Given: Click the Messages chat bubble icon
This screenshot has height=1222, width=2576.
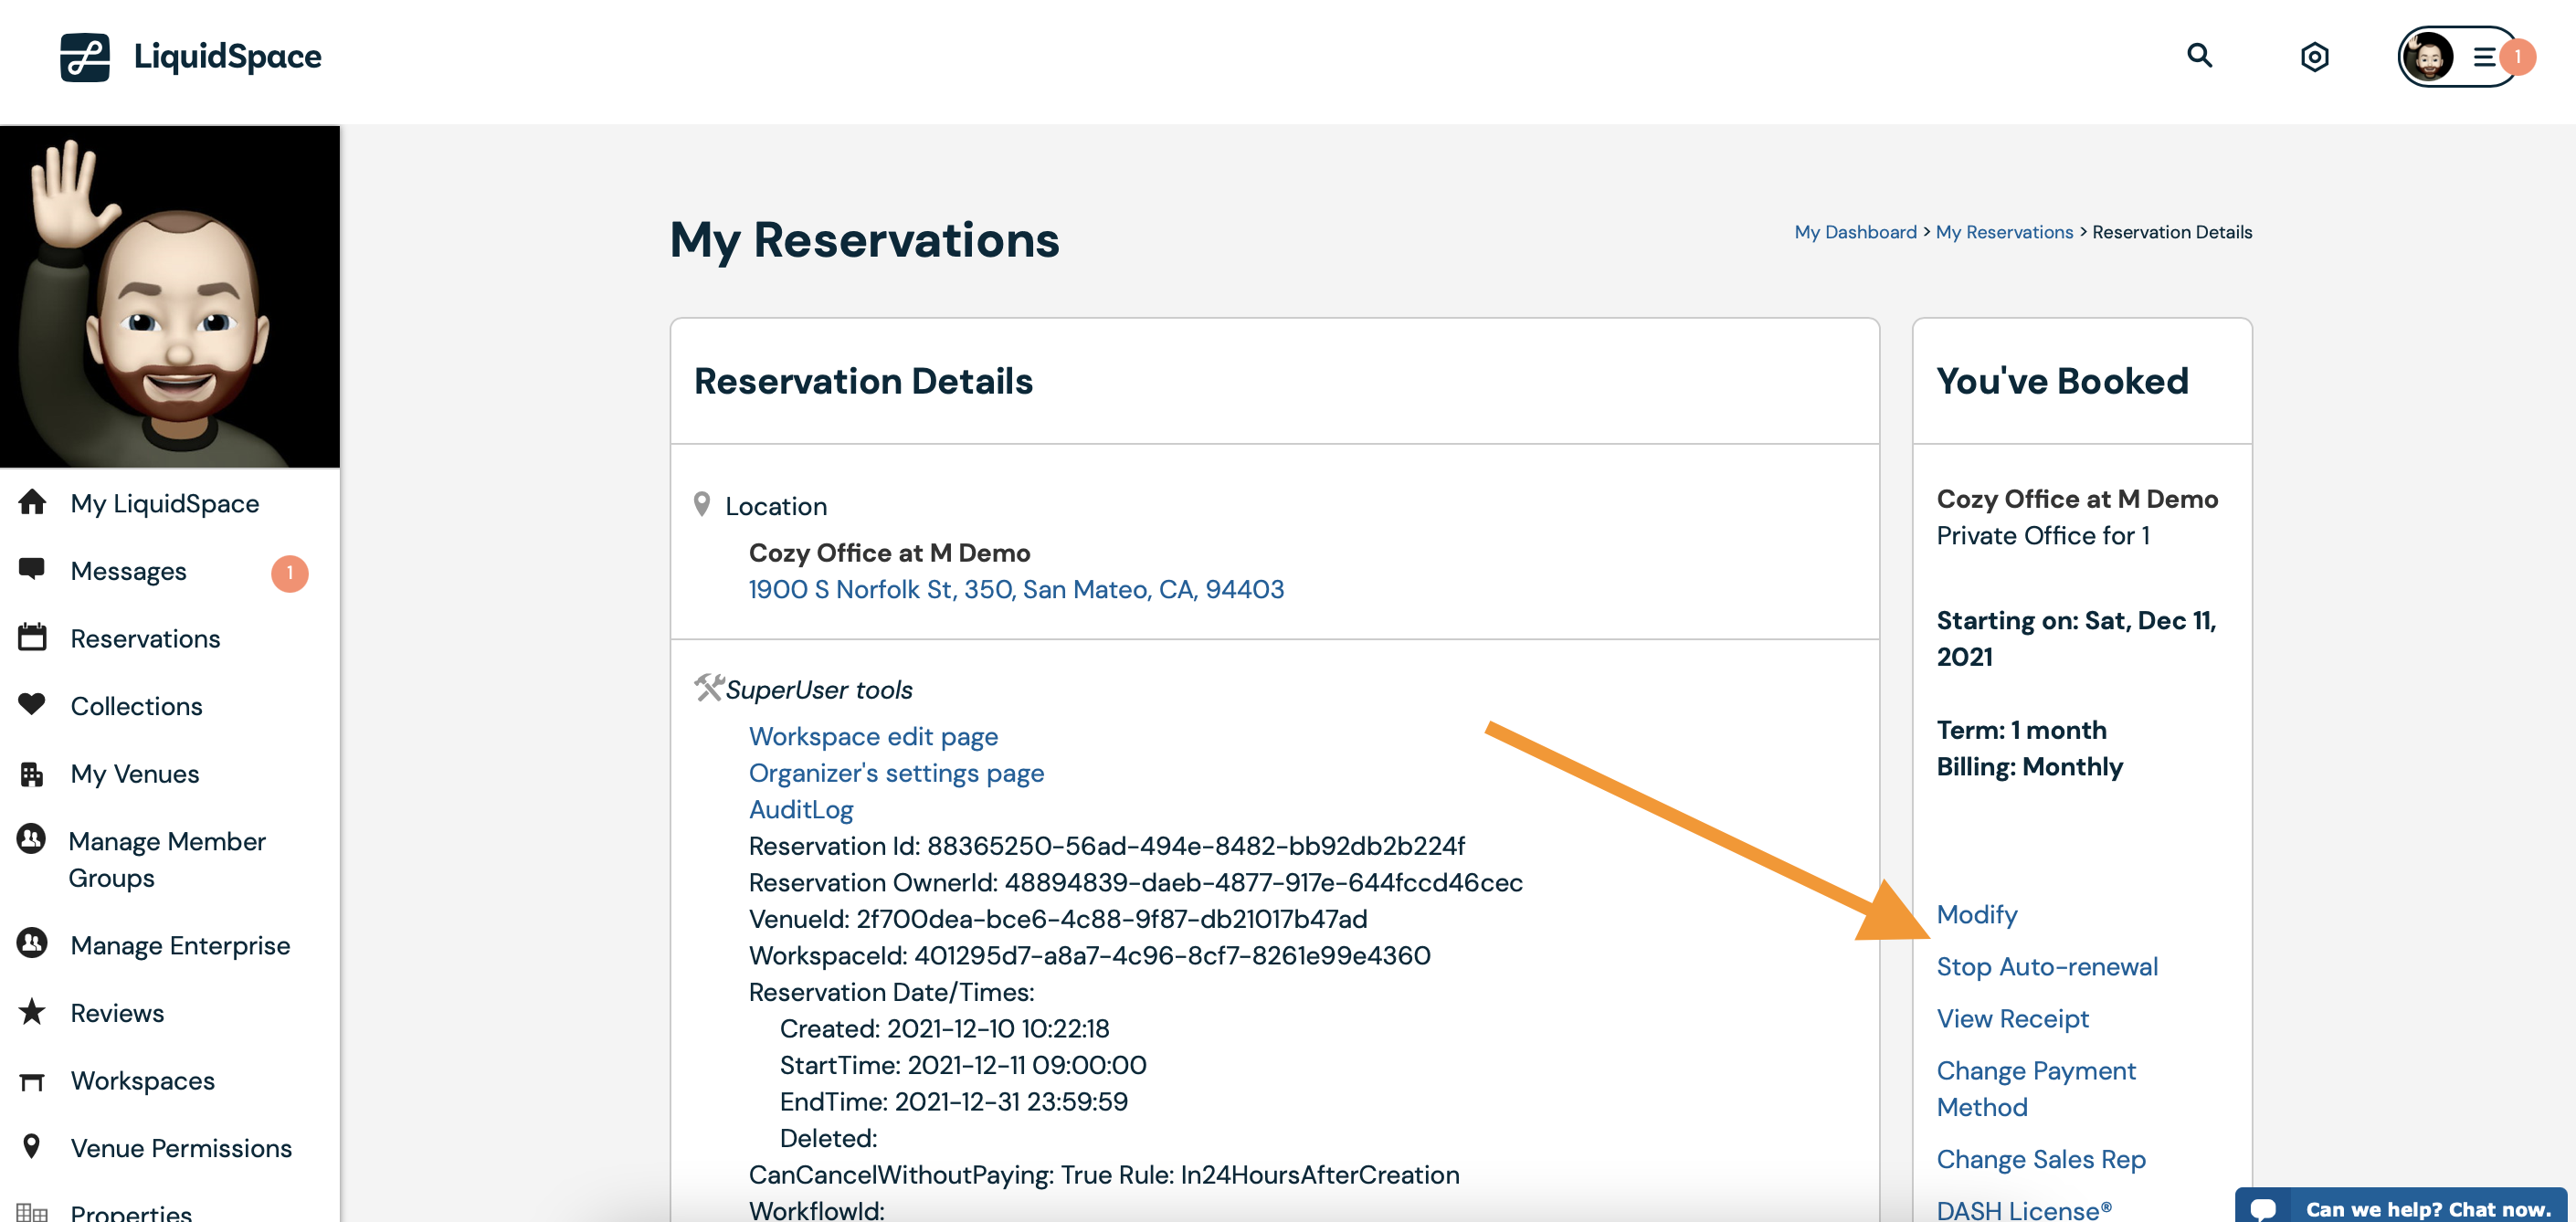Looking at the screenshot, I should point(32,570).
